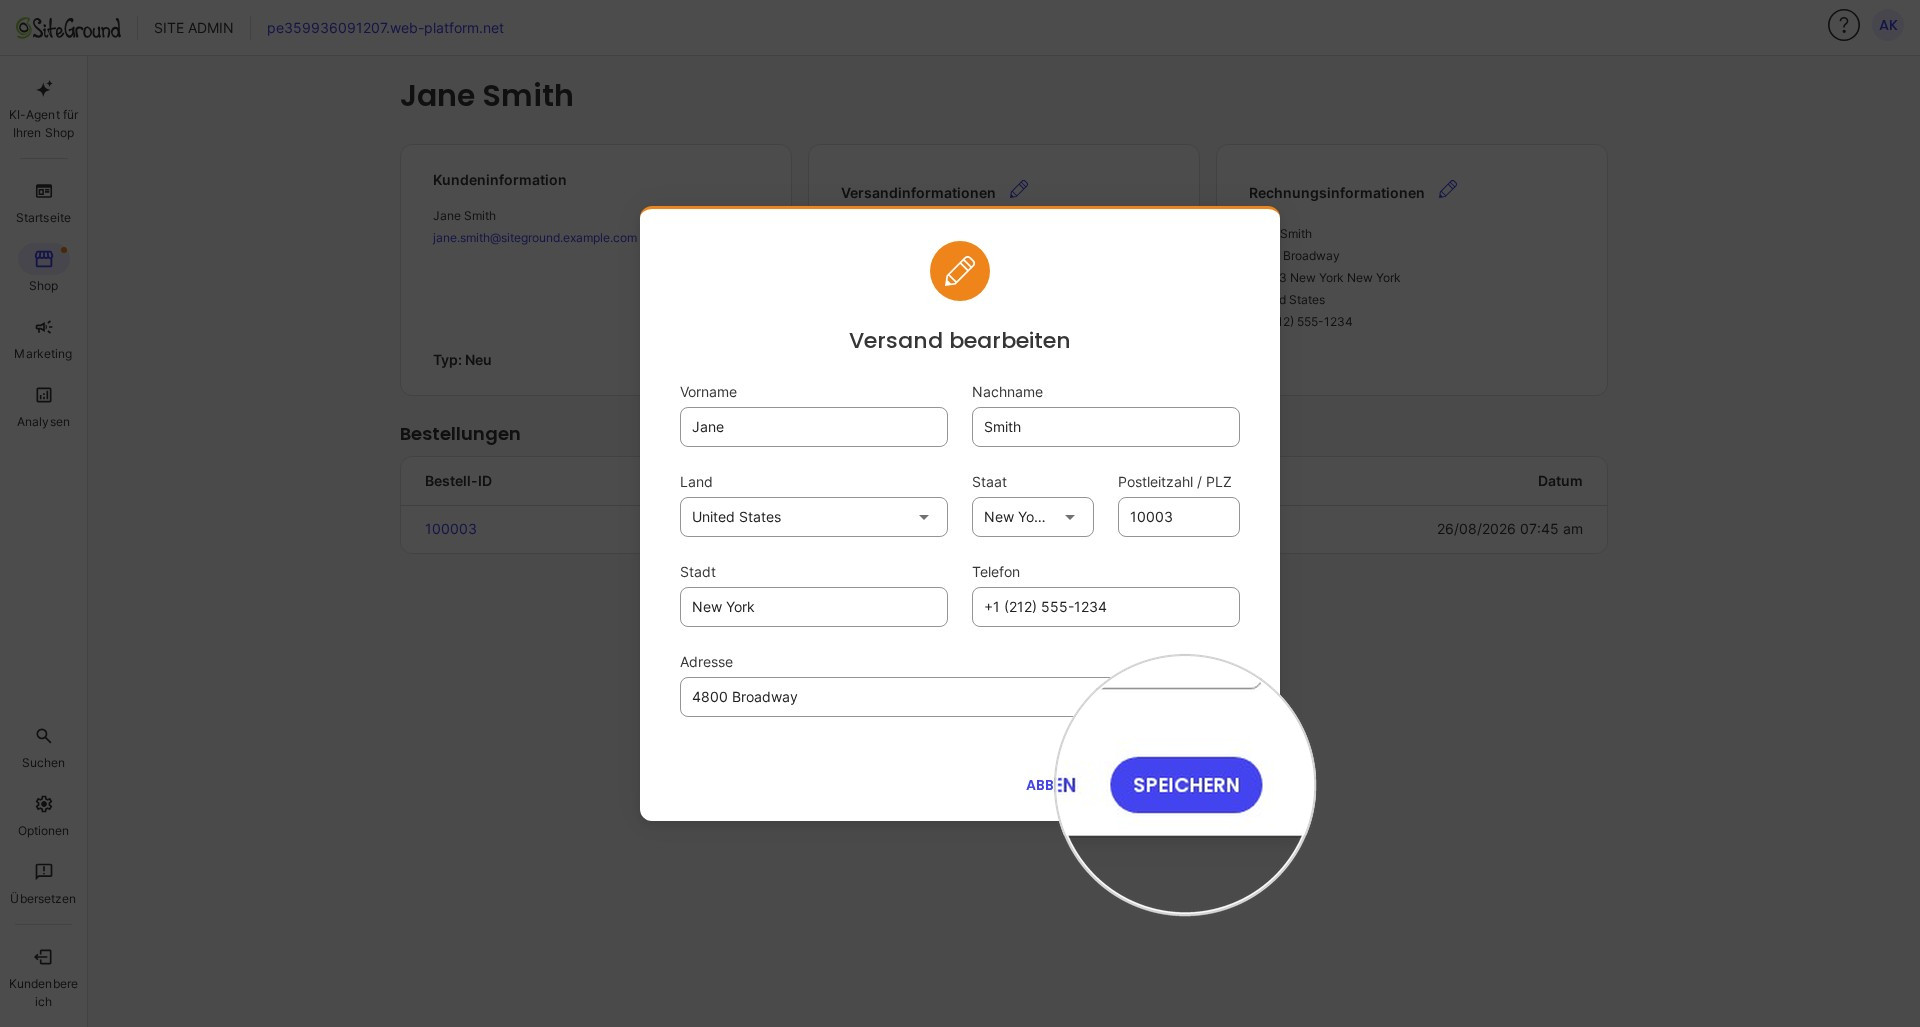Save changes with the Speichern button

[x=1186, y=785]
